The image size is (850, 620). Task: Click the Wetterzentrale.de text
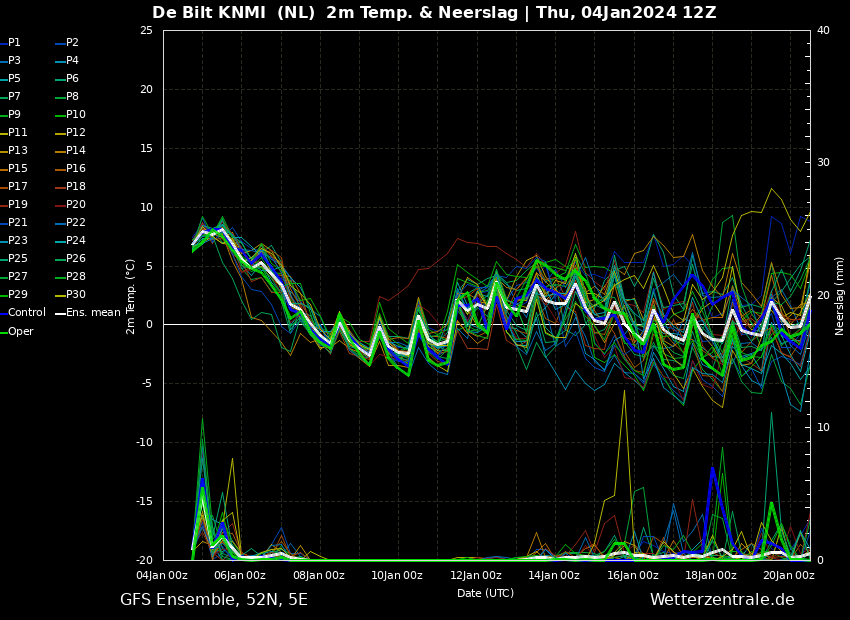[722, 599]
